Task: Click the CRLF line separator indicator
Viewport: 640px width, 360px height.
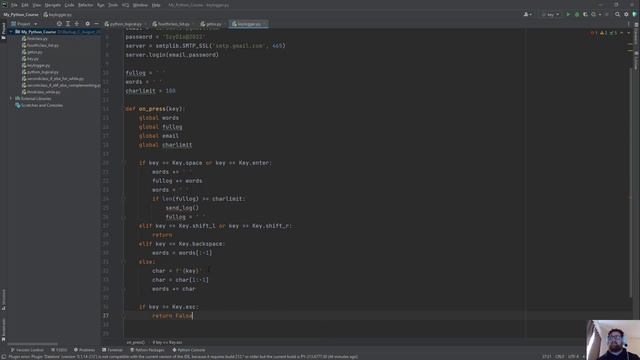Action: [560, 357]
